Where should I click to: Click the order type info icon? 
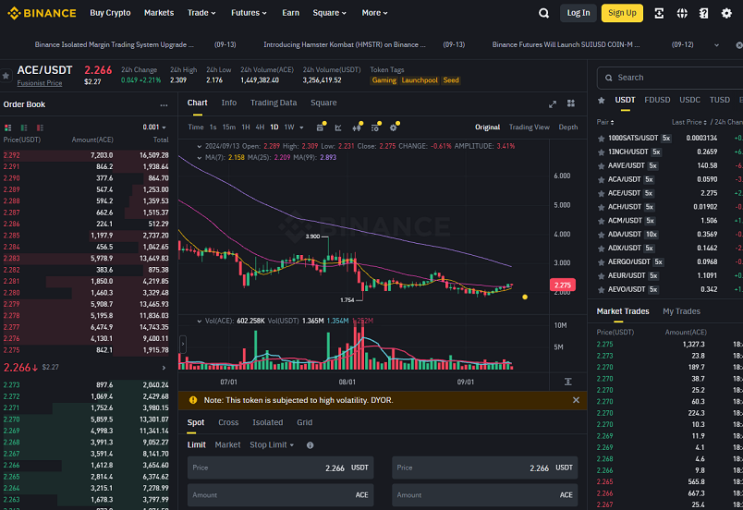click(310, 445)
